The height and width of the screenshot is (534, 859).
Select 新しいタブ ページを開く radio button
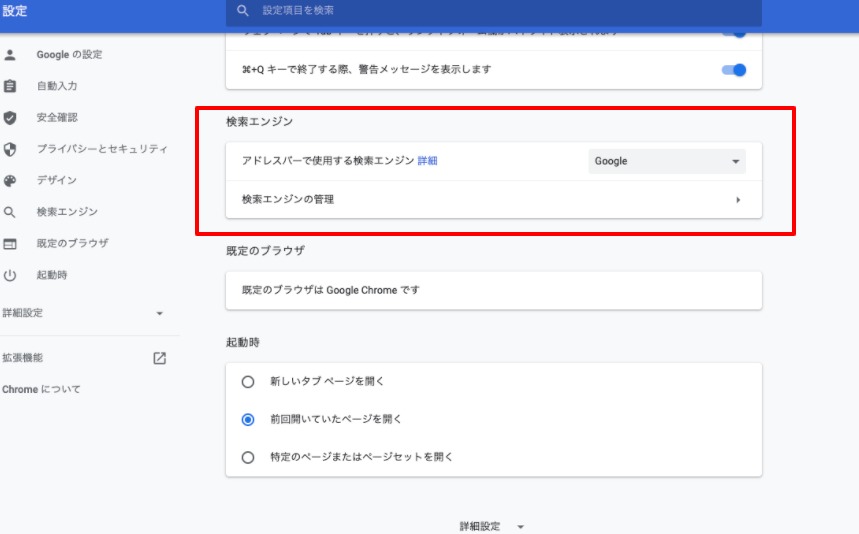[248, 381]
